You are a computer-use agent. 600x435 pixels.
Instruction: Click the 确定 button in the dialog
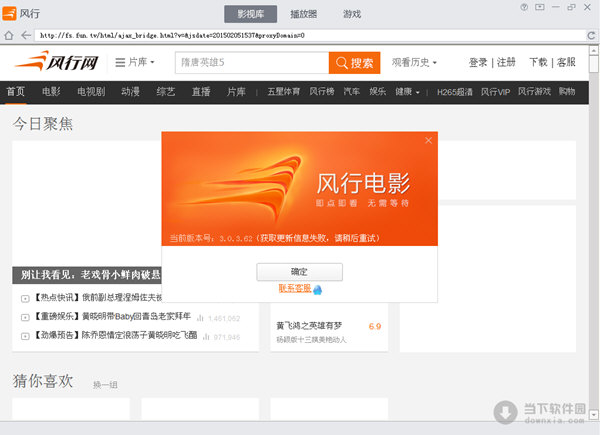click(299, 271)
